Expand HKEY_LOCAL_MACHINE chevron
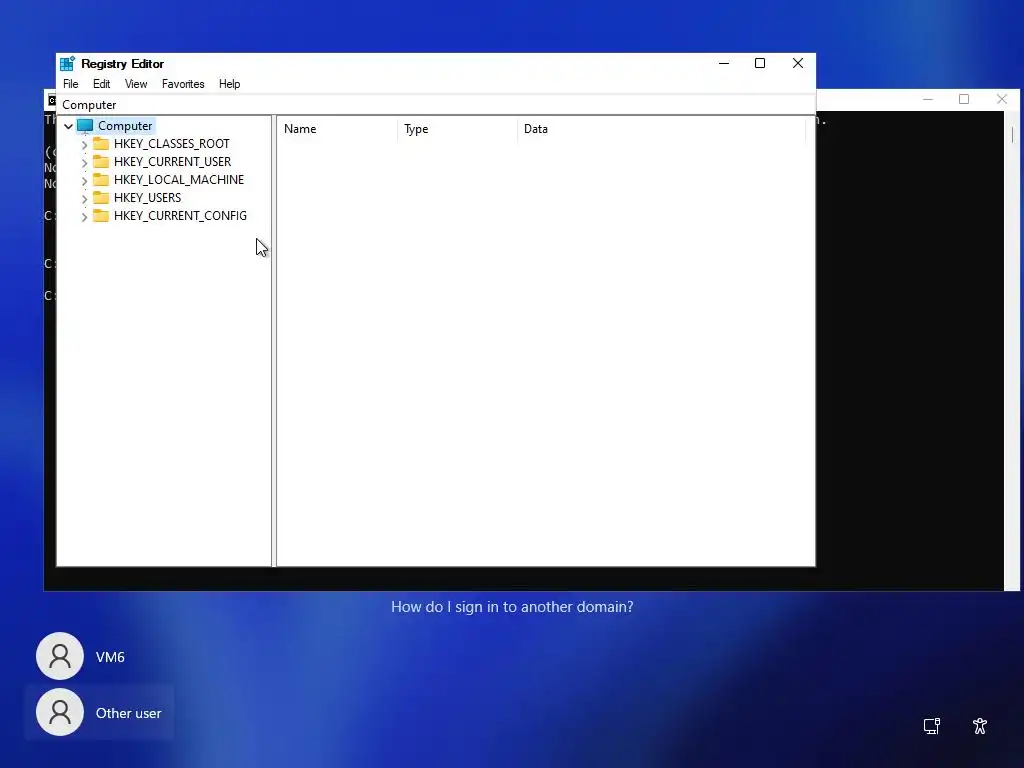The height and width of the screenshot is (768, 1024). 84,180
